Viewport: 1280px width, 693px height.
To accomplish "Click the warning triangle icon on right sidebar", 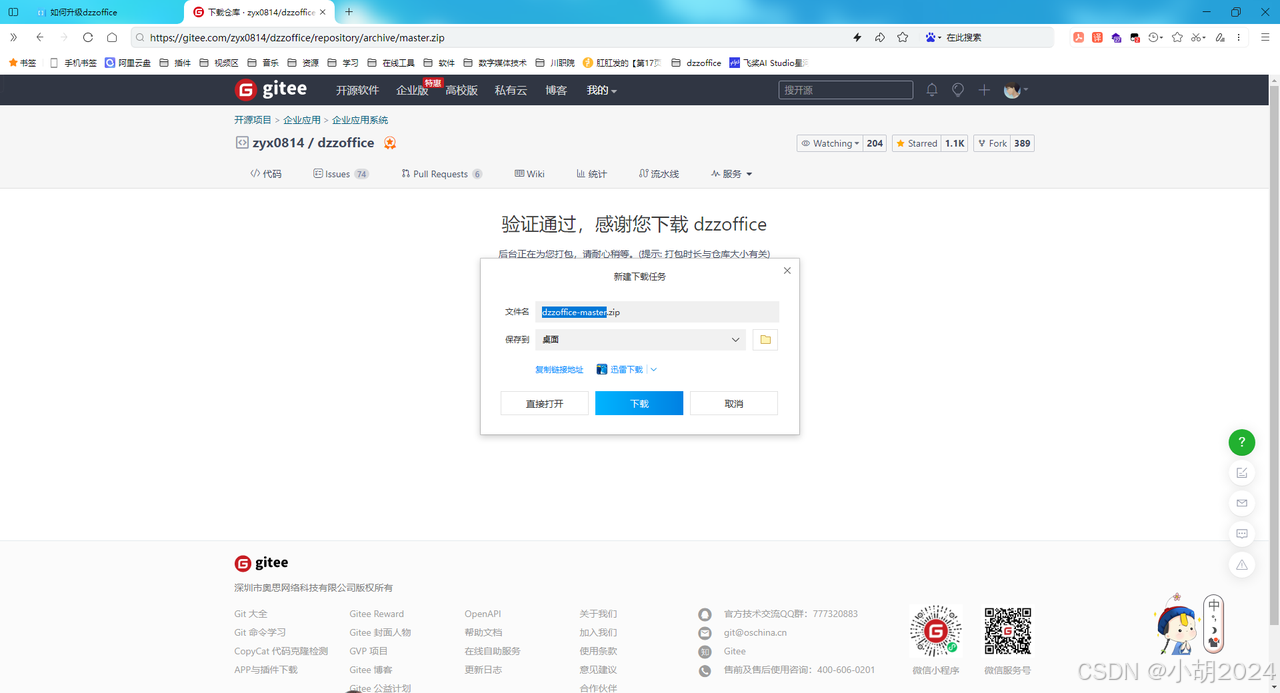I will [1241, 565].
